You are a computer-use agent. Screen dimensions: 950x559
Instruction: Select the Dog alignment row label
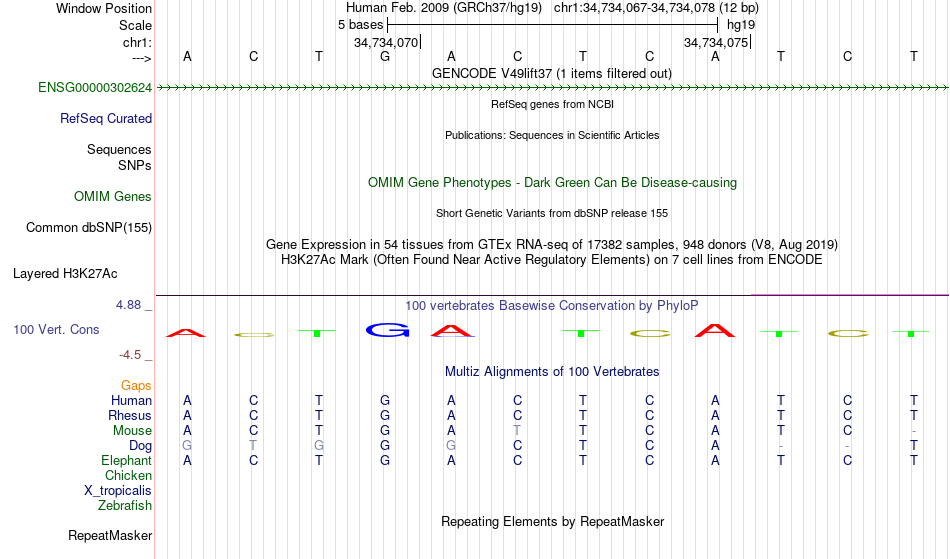tap(140, 446)
